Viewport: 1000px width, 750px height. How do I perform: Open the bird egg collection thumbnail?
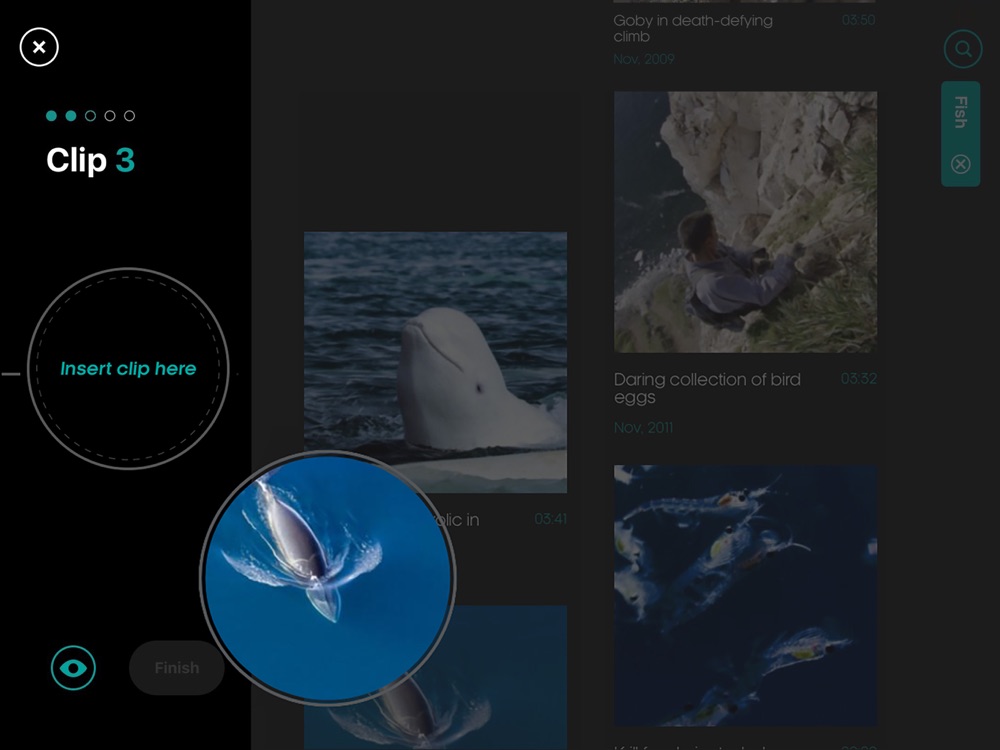tap(746, 222)
